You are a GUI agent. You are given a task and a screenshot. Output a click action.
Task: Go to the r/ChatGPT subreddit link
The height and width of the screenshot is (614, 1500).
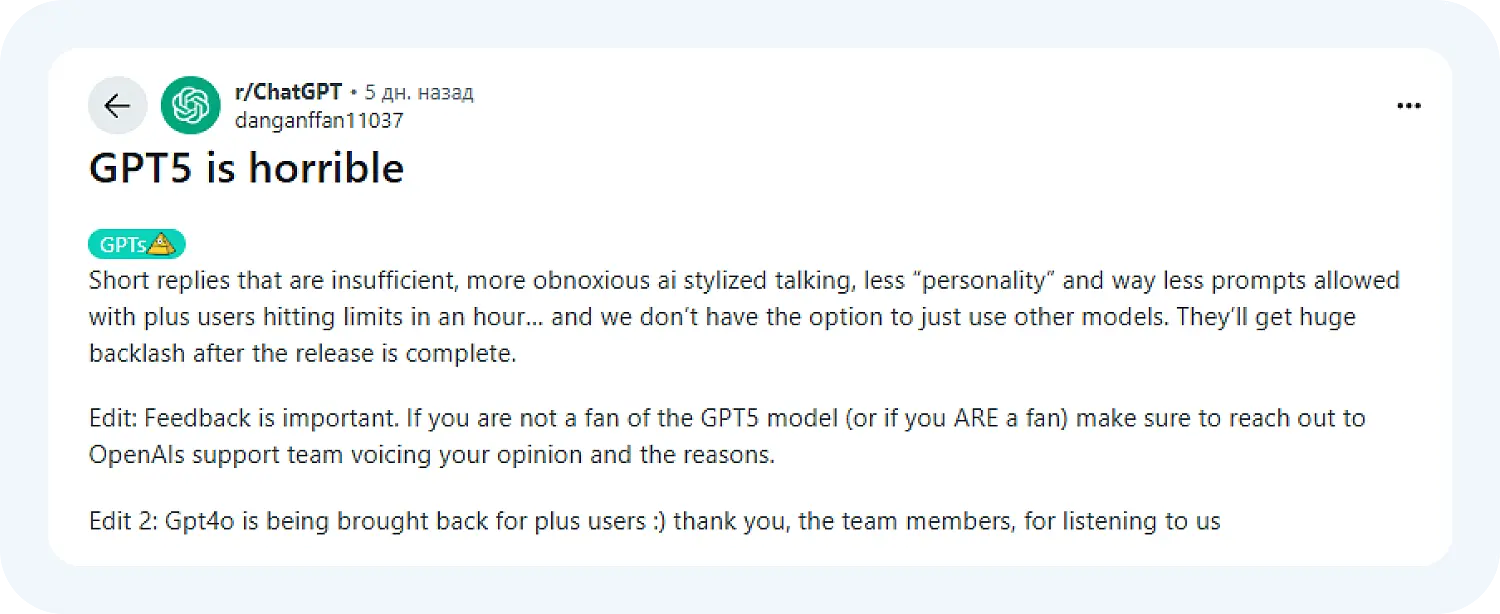287,93
